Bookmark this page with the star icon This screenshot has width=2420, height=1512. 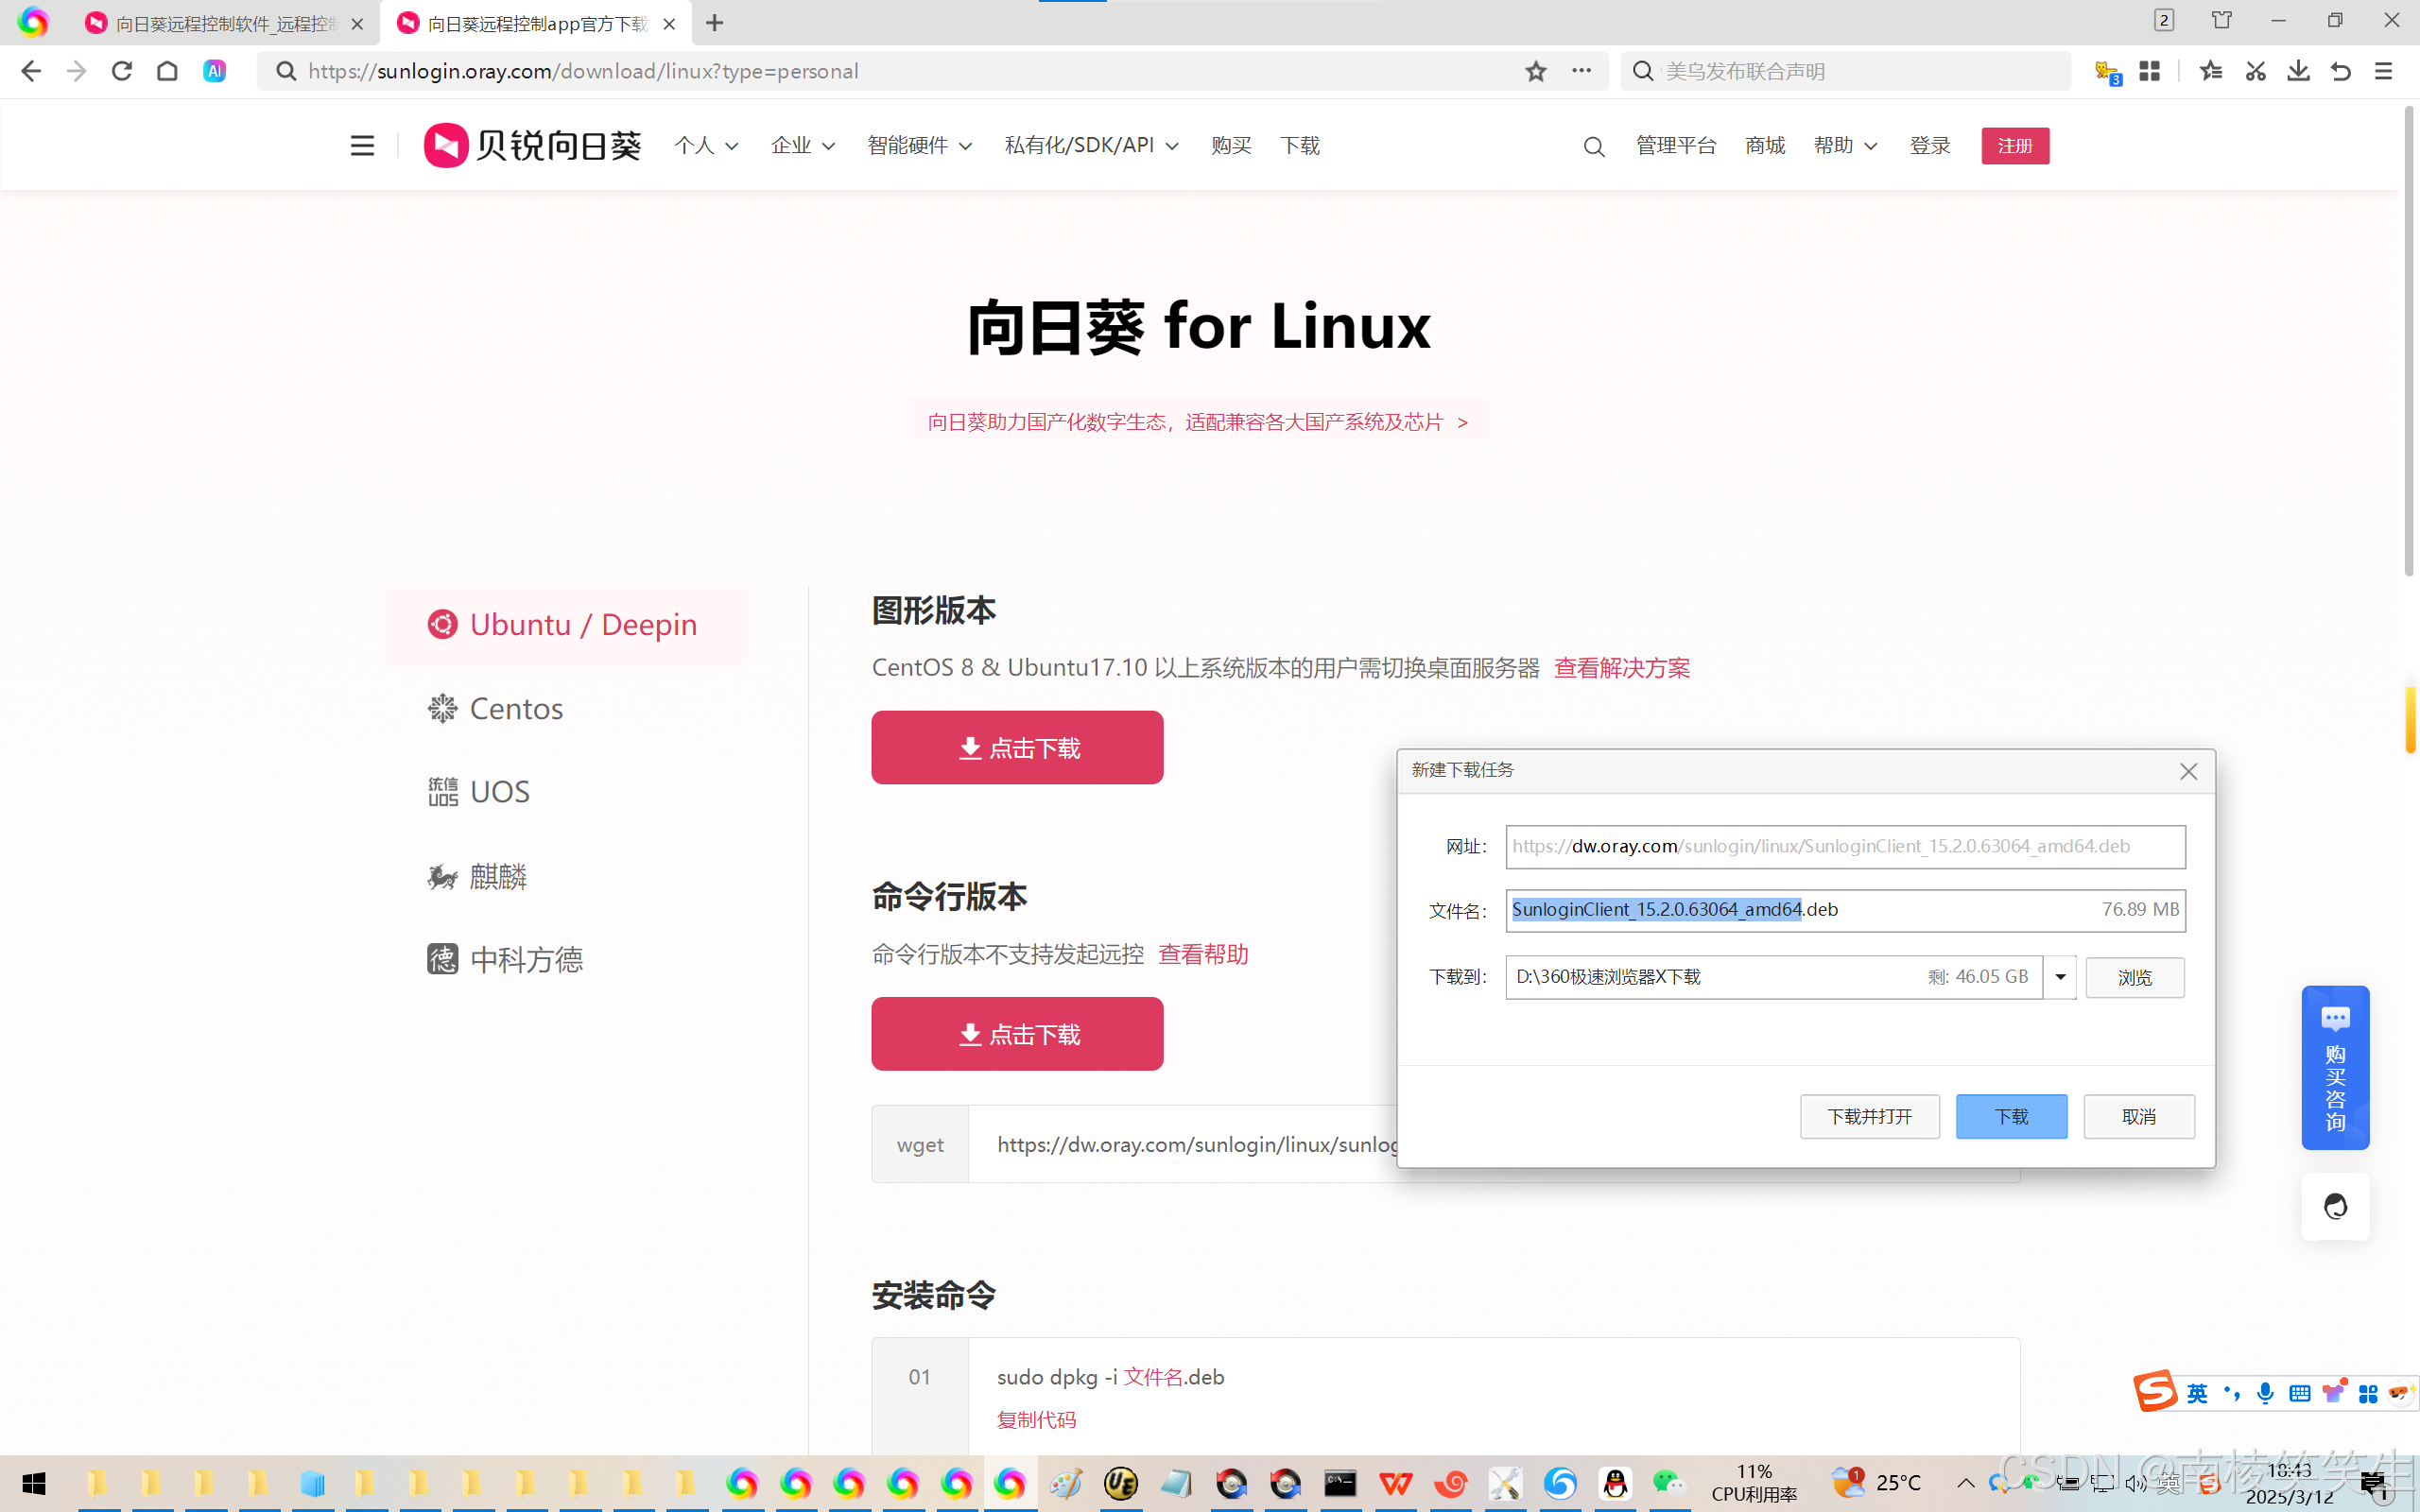pyautogui.click(x=1536, y=71)
